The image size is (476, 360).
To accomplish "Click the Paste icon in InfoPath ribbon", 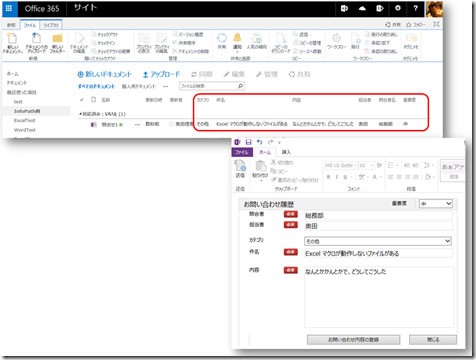I will tap(261, 166).
